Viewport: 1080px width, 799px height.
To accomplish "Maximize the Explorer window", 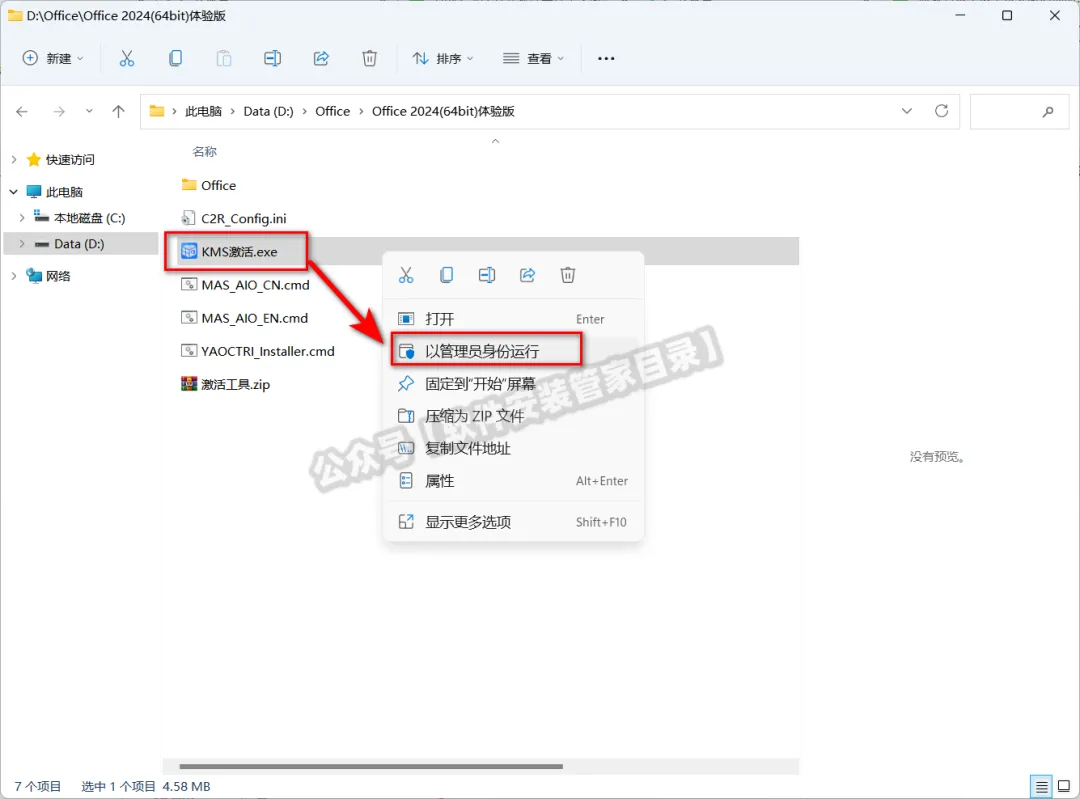I will (x=1007, y=15).
